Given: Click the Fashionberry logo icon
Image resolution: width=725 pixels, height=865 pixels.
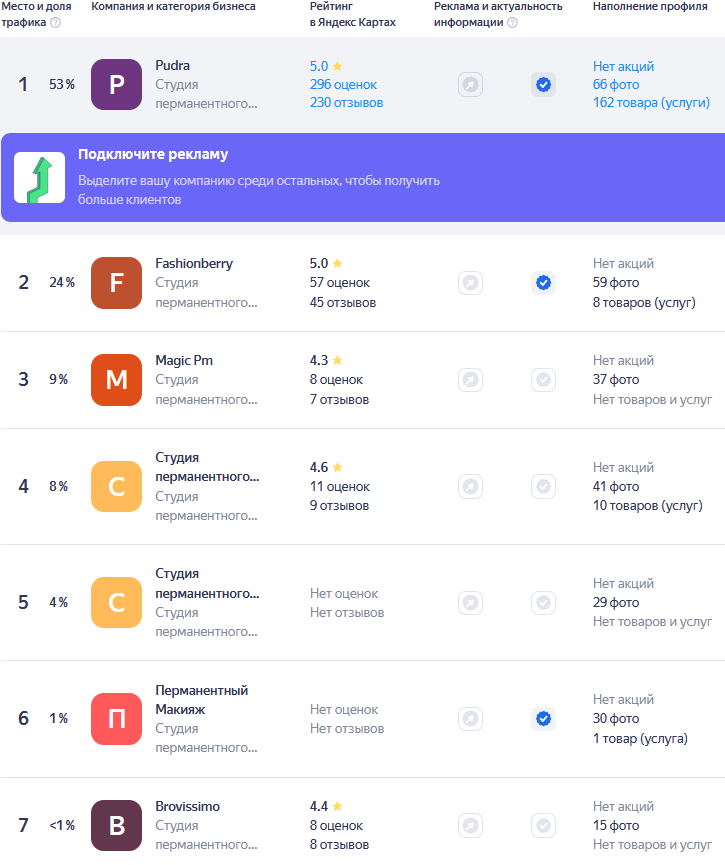Looking at the screenshot, I should 116,282.
